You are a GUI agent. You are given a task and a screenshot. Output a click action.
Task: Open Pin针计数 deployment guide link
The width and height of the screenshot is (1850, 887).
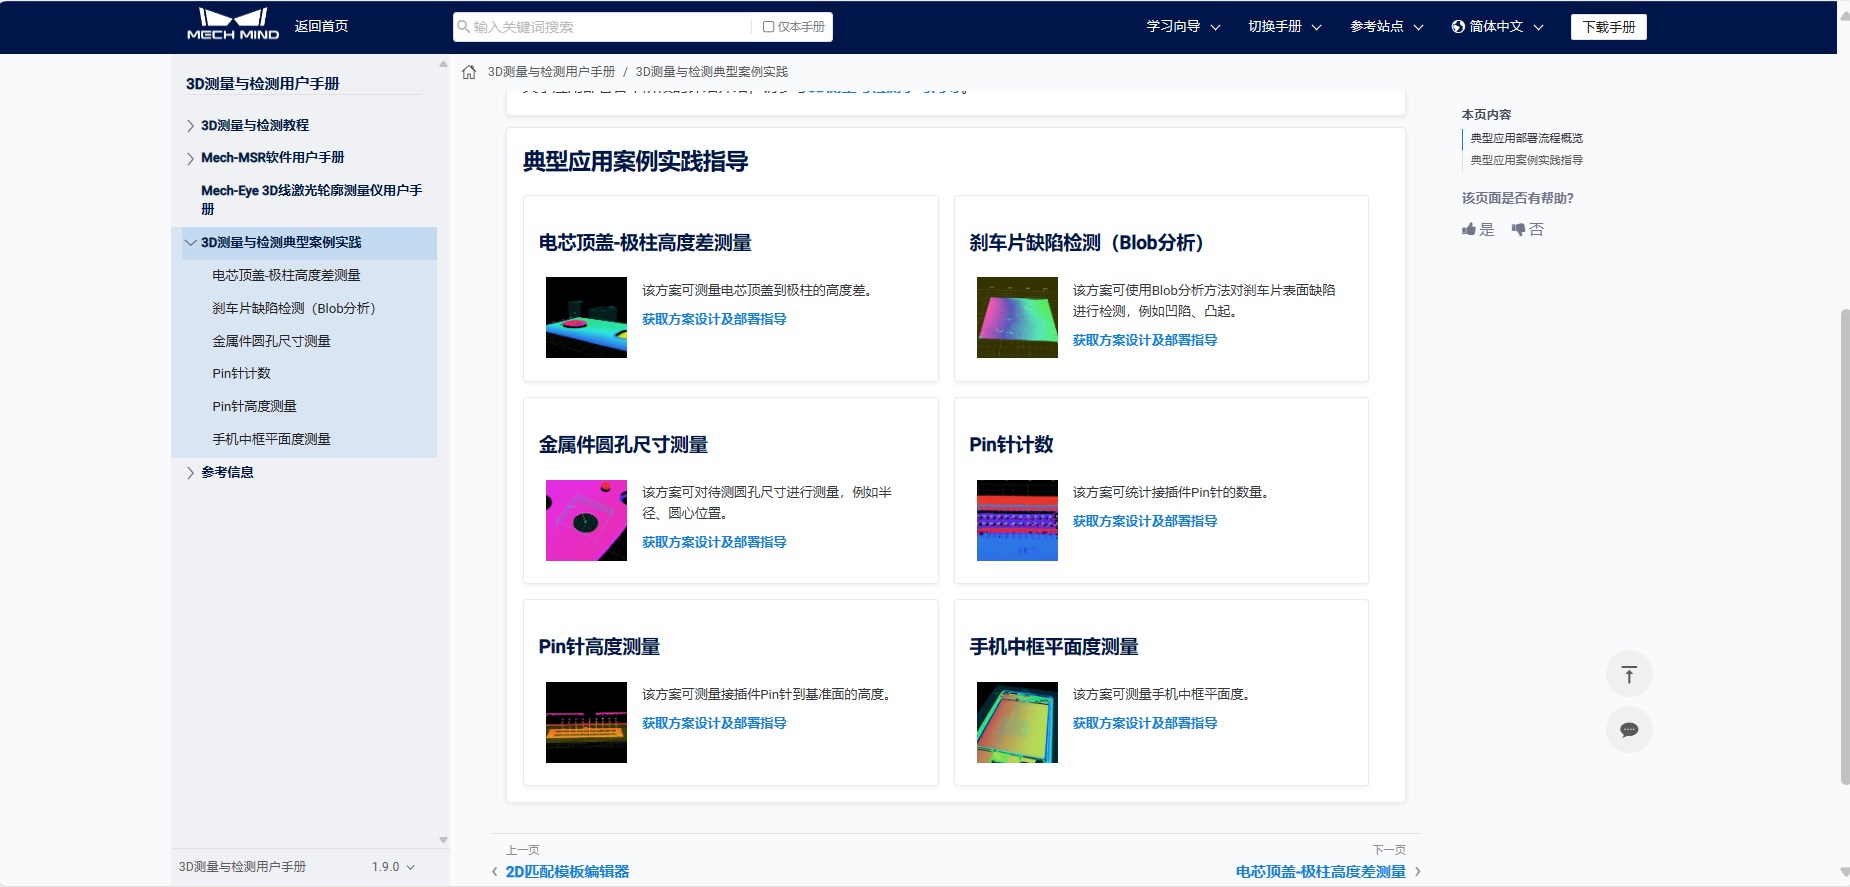1144,521
